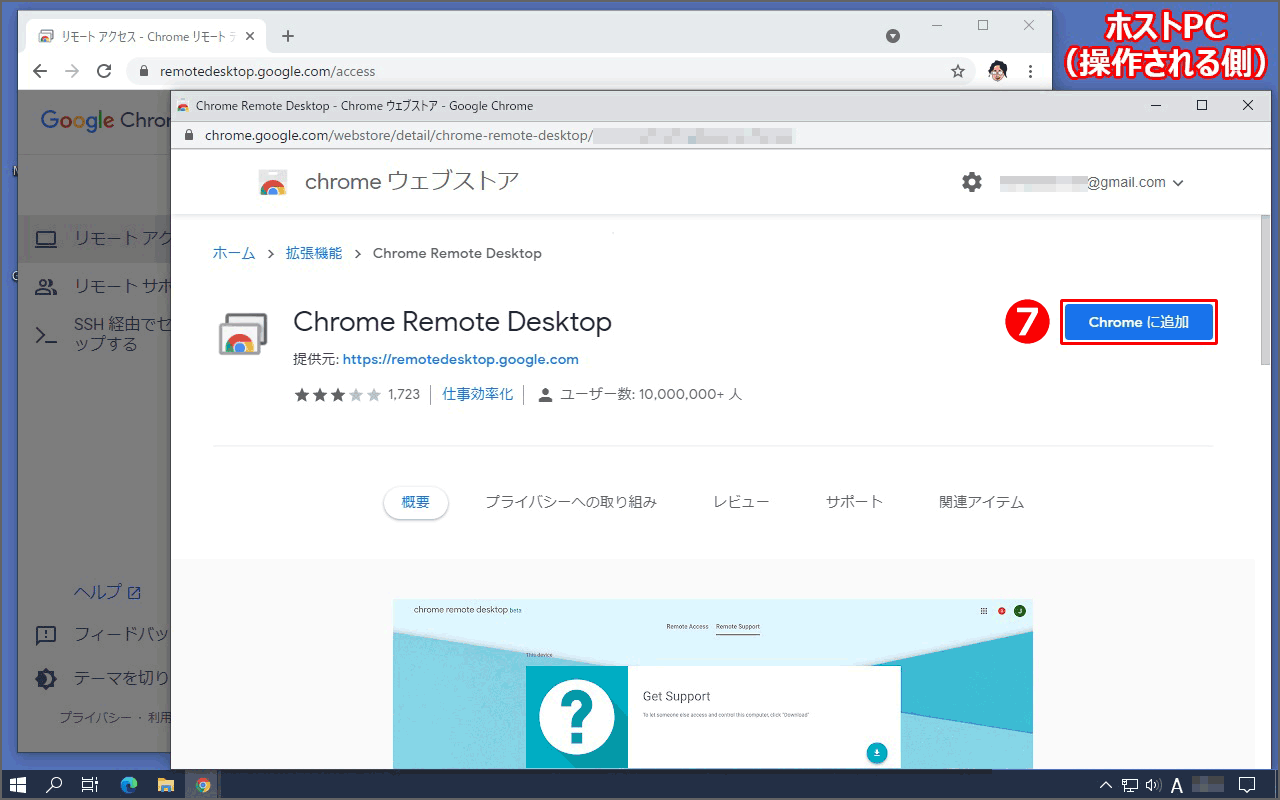Bookmark page with the star icon
The height and width of the screenshot is (800, 1280).
click(957, 71)
